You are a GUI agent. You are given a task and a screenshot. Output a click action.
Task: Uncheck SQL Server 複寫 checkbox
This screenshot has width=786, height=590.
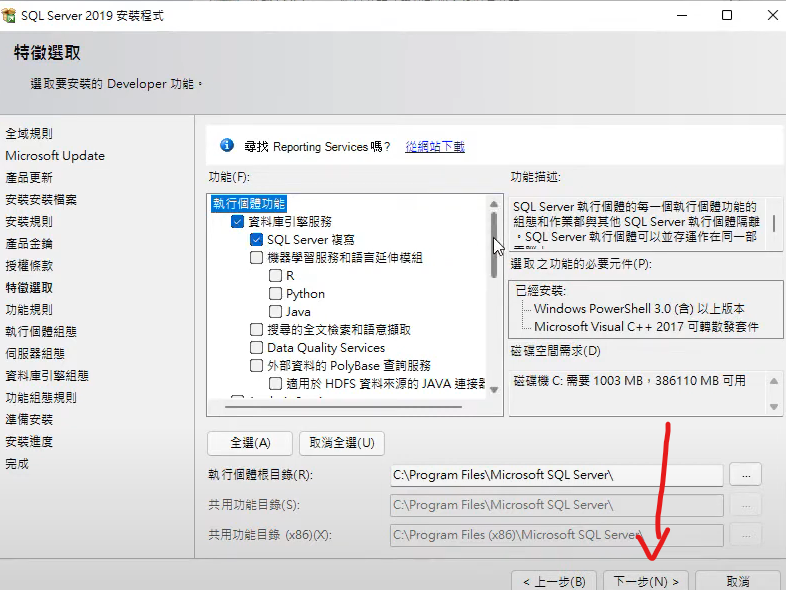[256, 240]
